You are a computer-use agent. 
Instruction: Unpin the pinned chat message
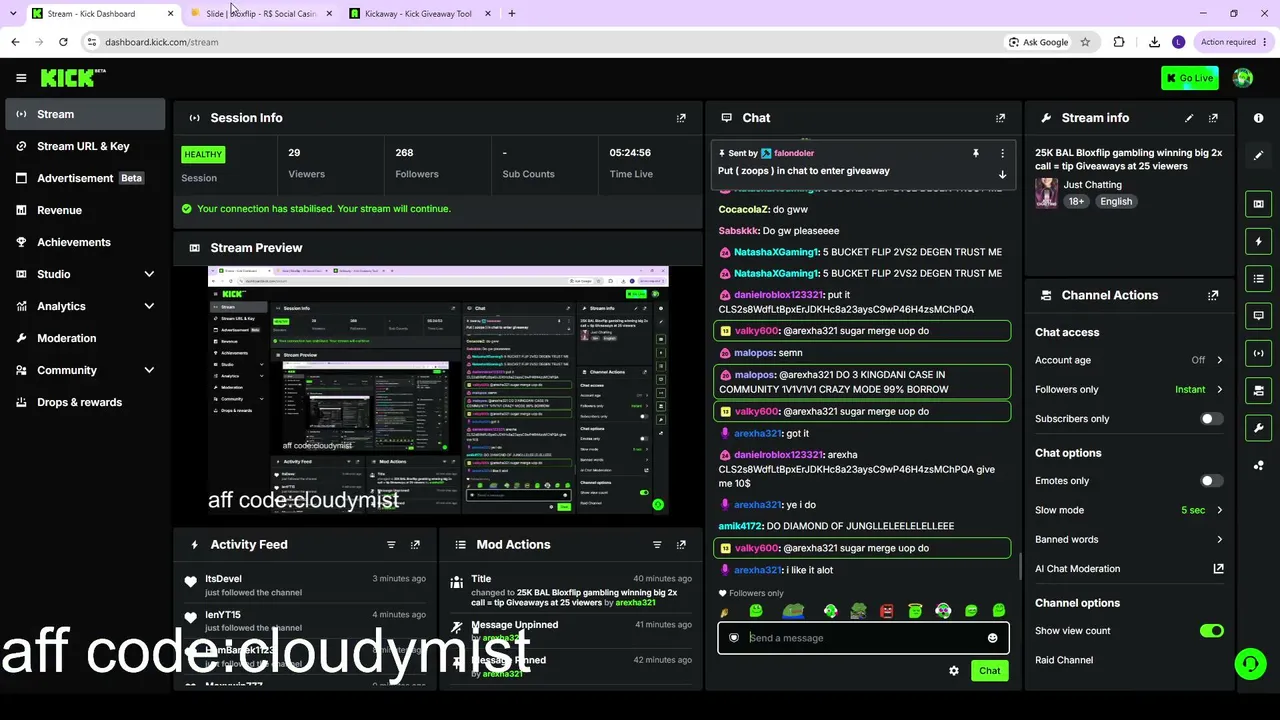click(975, 153)
